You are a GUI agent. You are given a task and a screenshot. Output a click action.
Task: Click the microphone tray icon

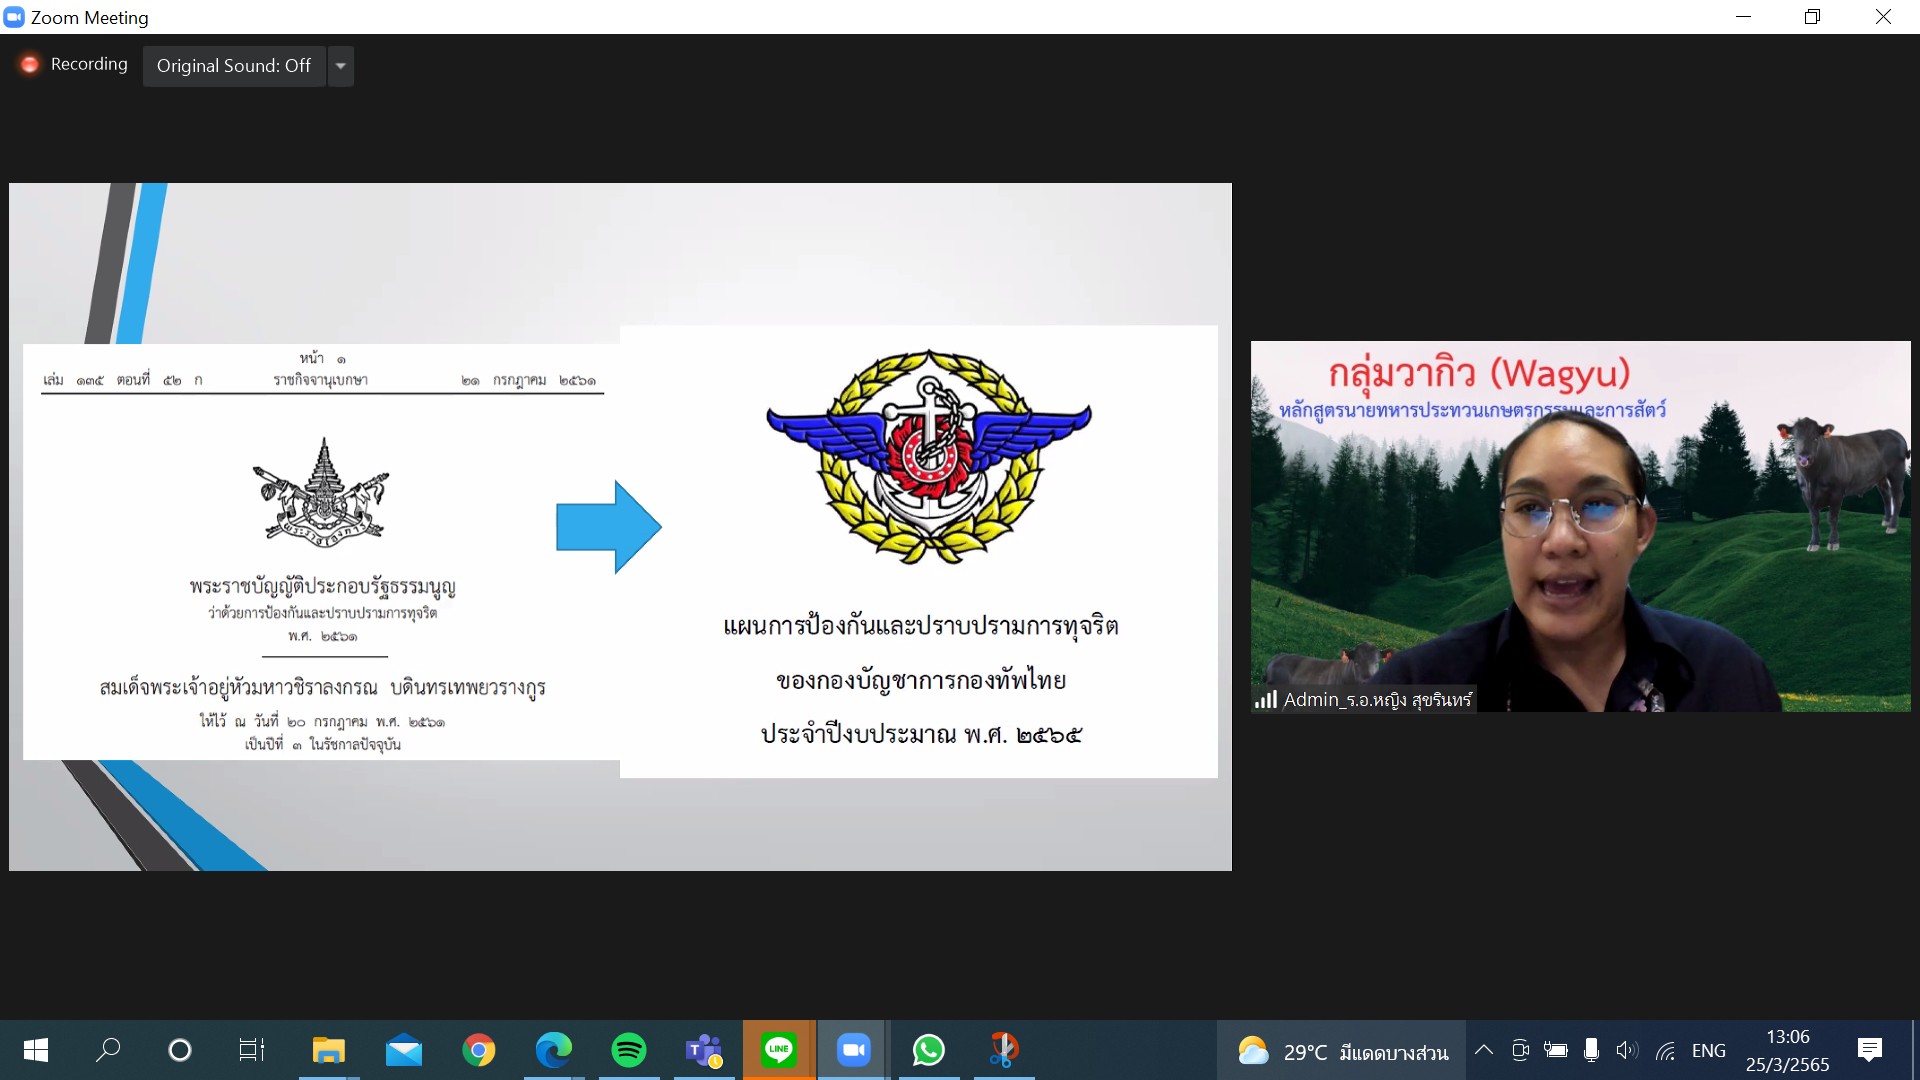(1591, 1050)
